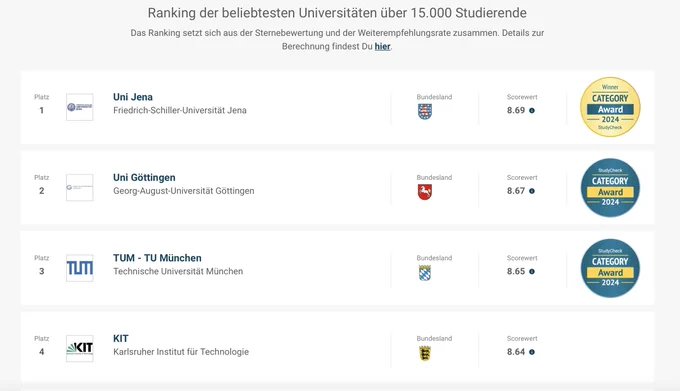The width and height of the screenshot is (680, 391).
Task: Click the Thüringen coat of arms icon
Action: 425,112
